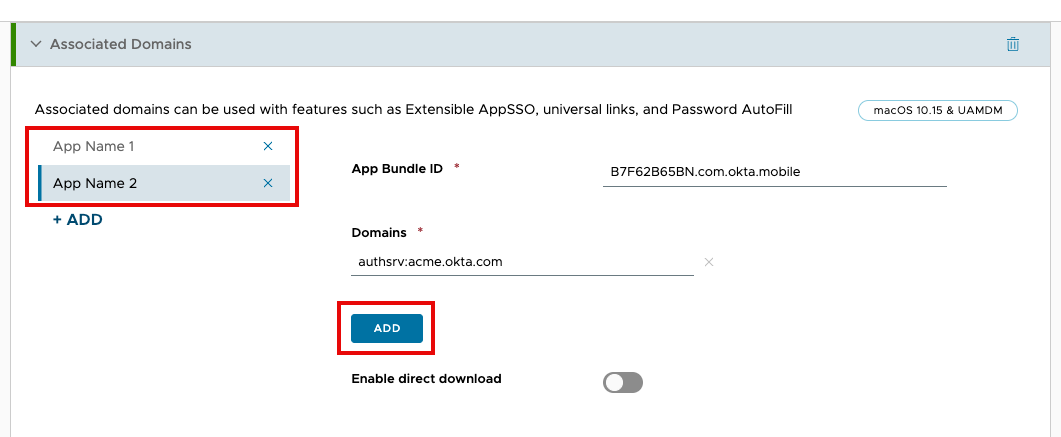Click the App Bundle ID label

(397, 168)
